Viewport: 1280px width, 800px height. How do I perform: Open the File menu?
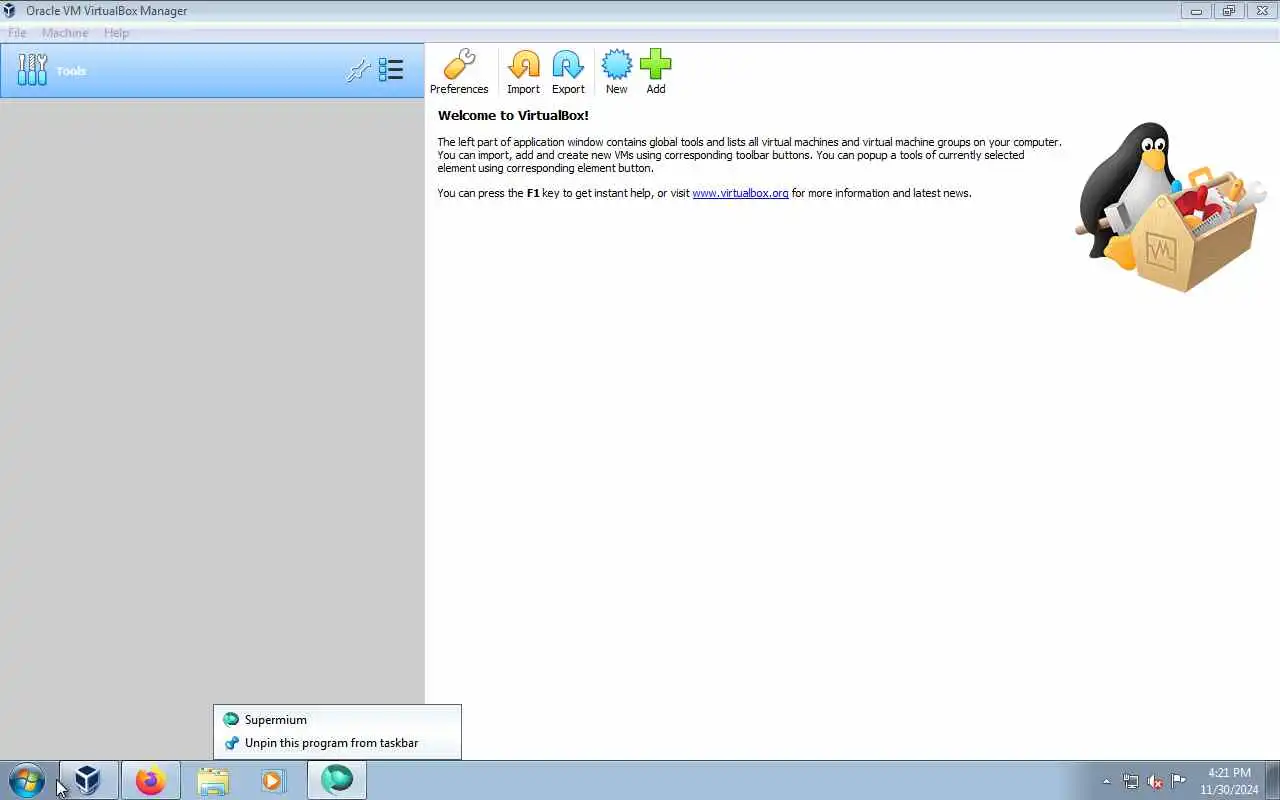point(17,33)
